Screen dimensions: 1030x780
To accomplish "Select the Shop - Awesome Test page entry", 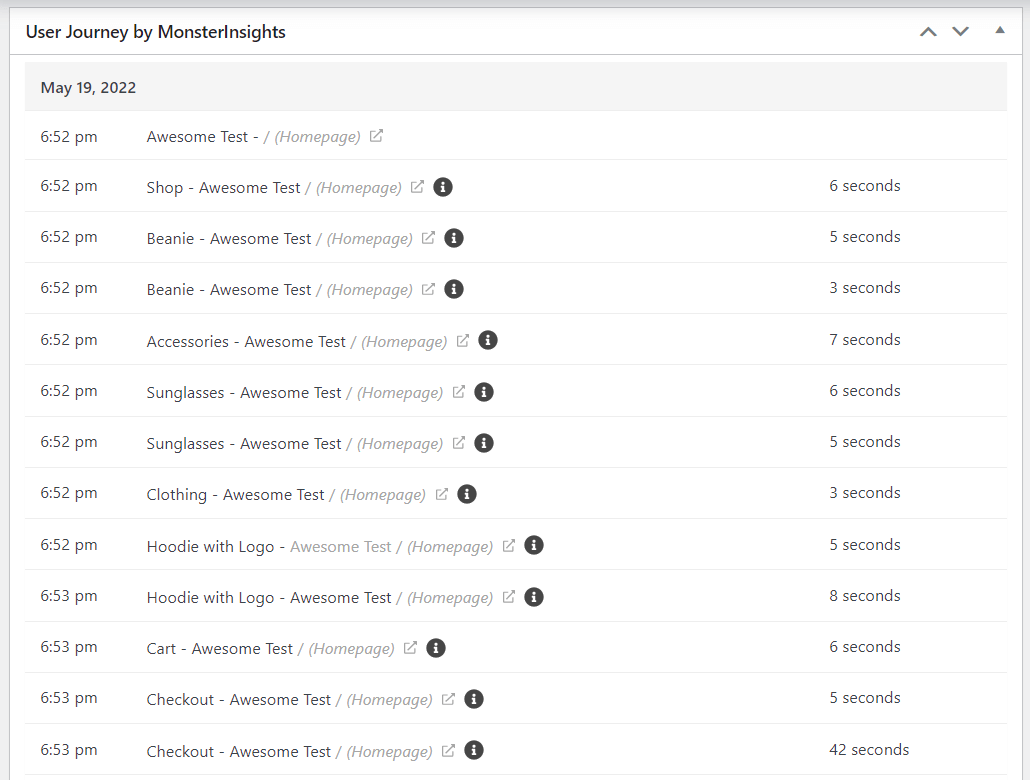I will point(222,187).
